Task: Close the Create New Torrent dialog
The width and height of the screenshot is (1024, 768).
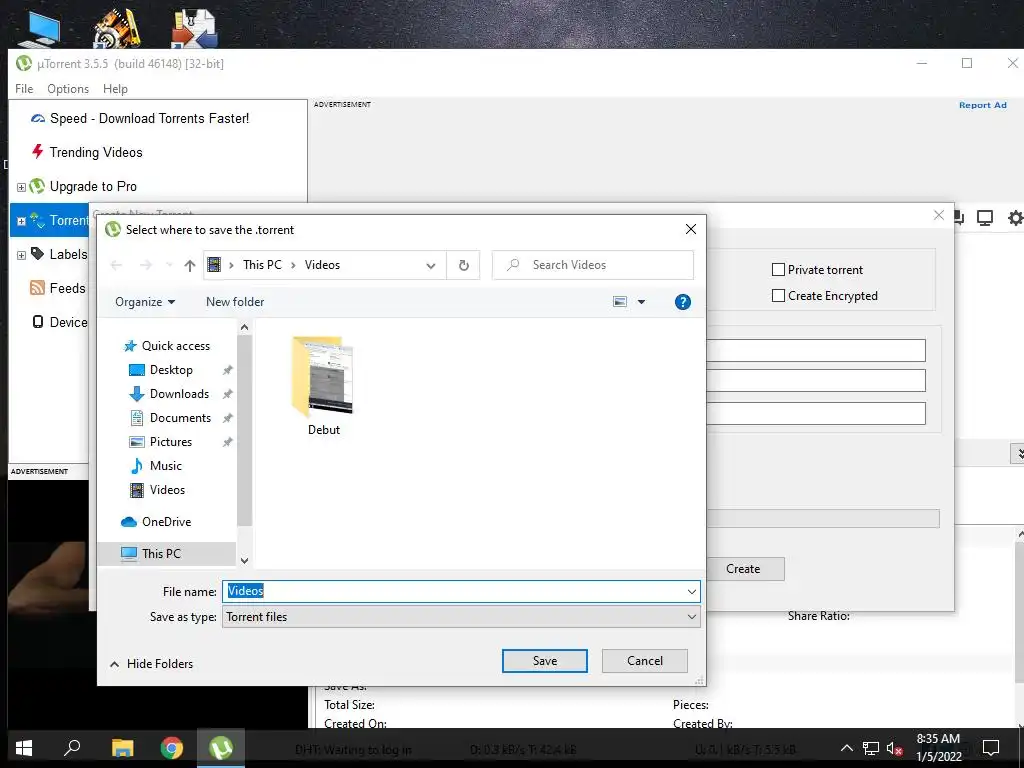Action: [x=938, y=215]
